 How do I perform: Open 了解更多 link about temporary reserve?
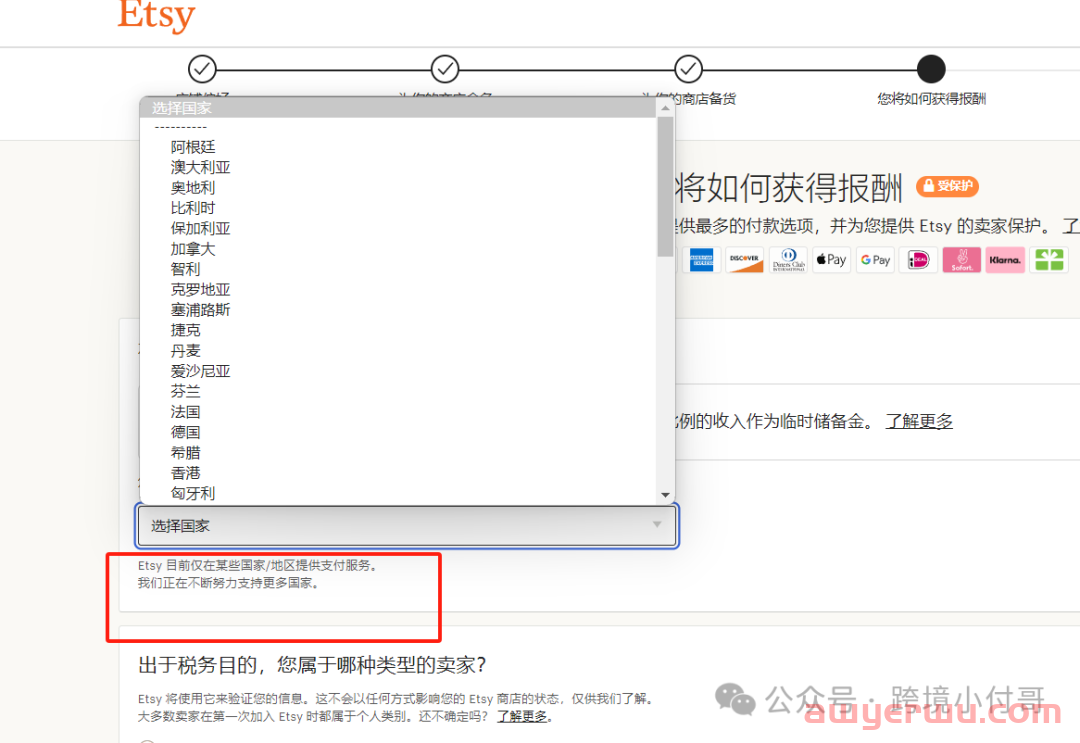919,421
